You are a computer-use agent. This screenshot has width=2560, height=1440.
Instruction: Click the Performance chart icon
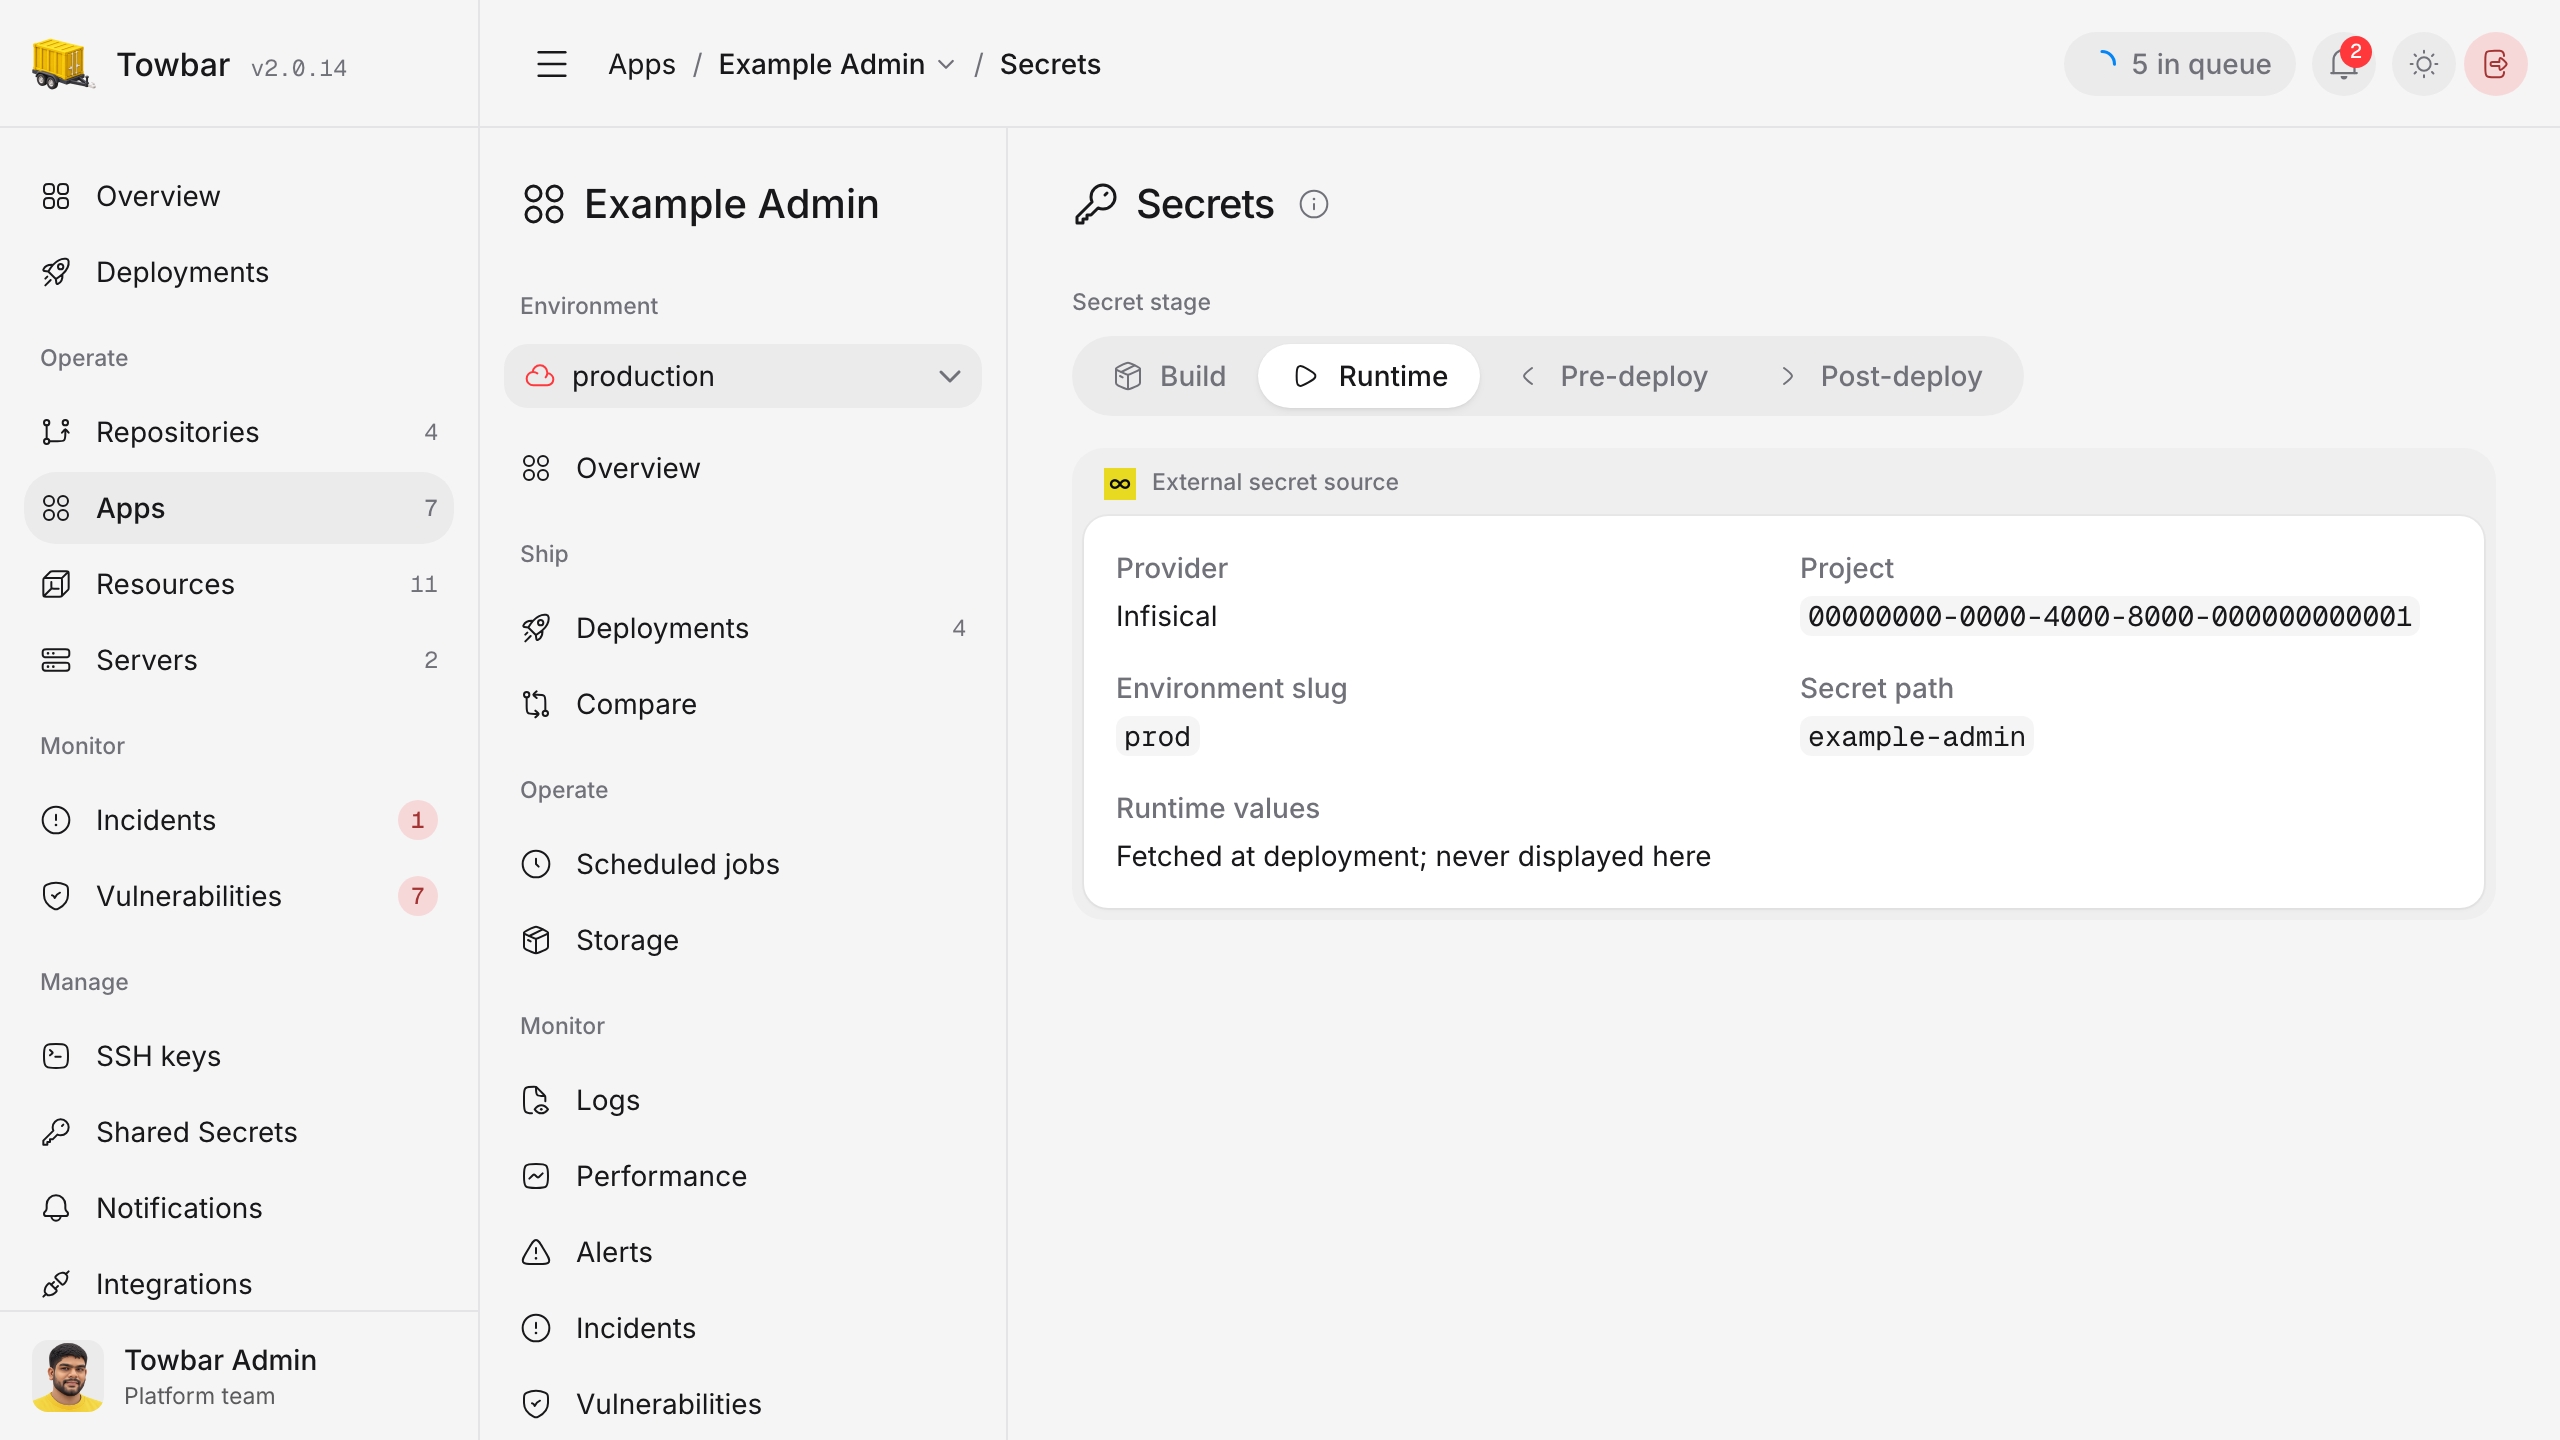tap(536, 1176)
